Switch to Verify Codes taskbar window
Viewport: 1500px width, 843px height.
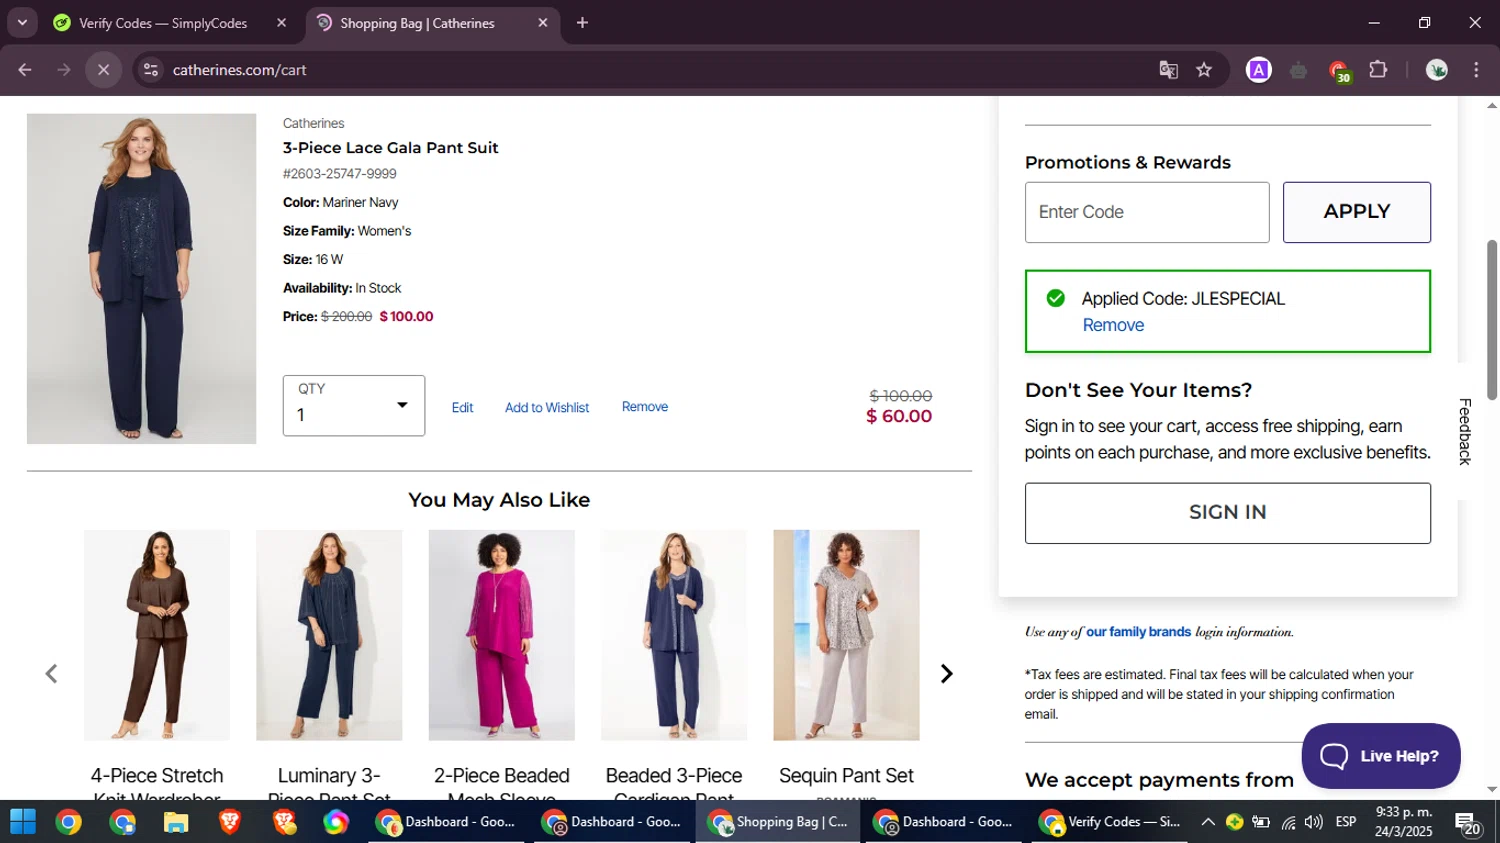point(1110,822)
